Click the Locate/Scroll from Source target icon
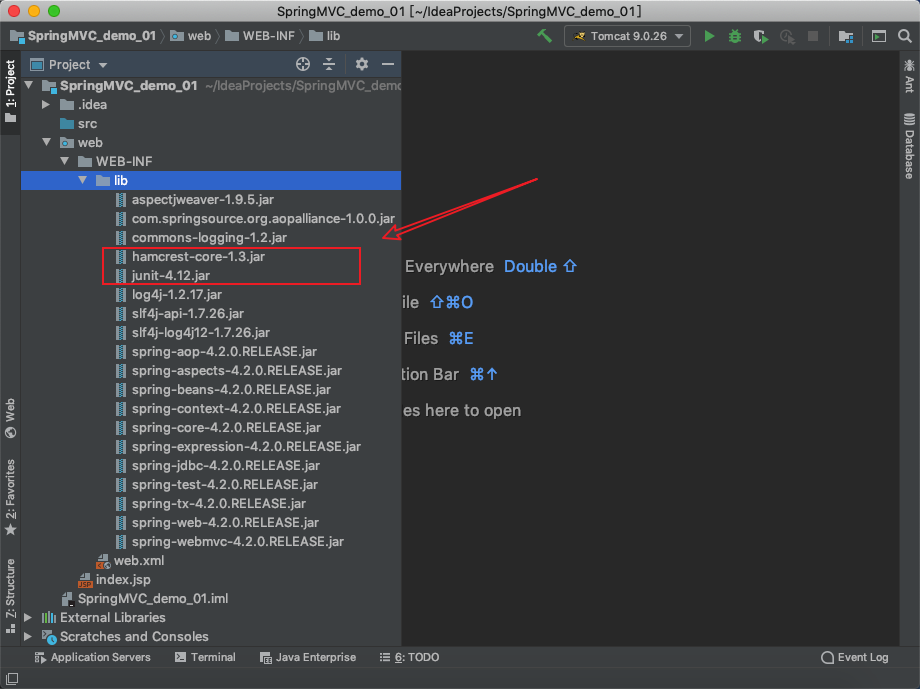The width and height of the screenshot is (920, 689). point(303,64)
